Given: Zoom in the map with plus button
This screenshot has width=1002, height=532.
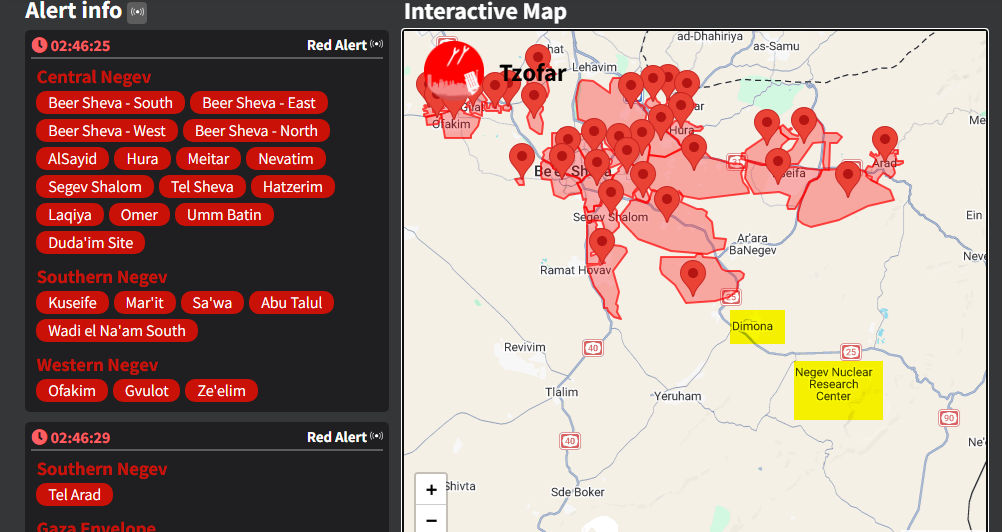Looking at the screenshot, I should point(431,490).
